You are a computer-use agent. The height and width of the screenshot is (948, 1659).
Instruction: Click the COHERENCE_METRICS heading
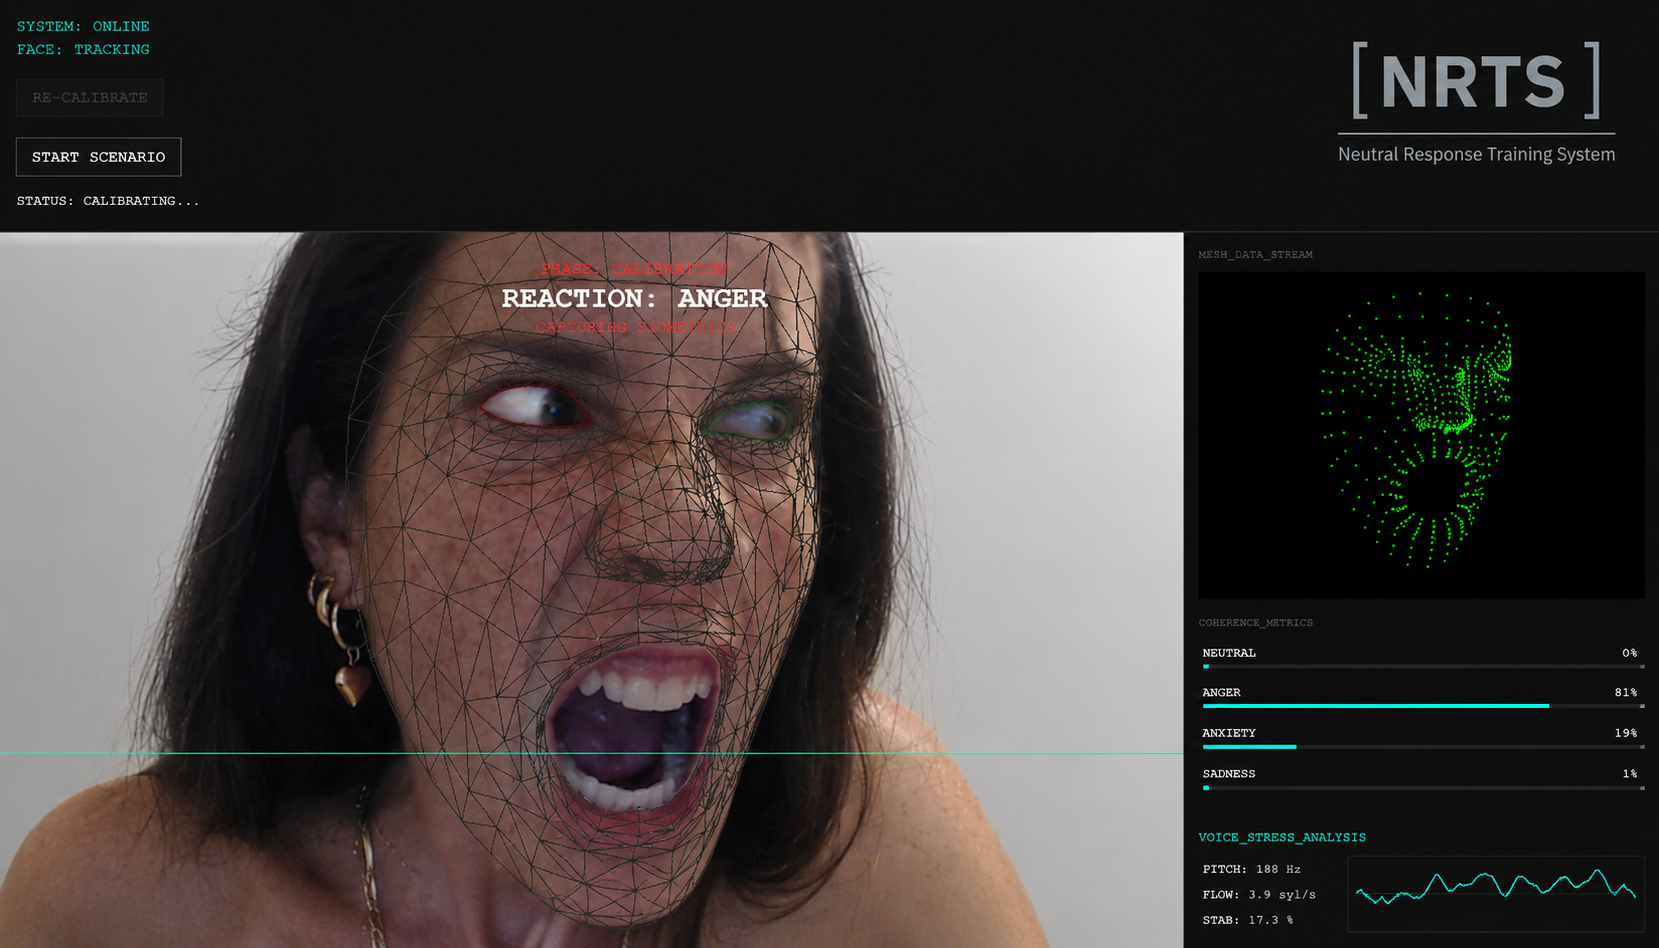[x=1255, y=623]
